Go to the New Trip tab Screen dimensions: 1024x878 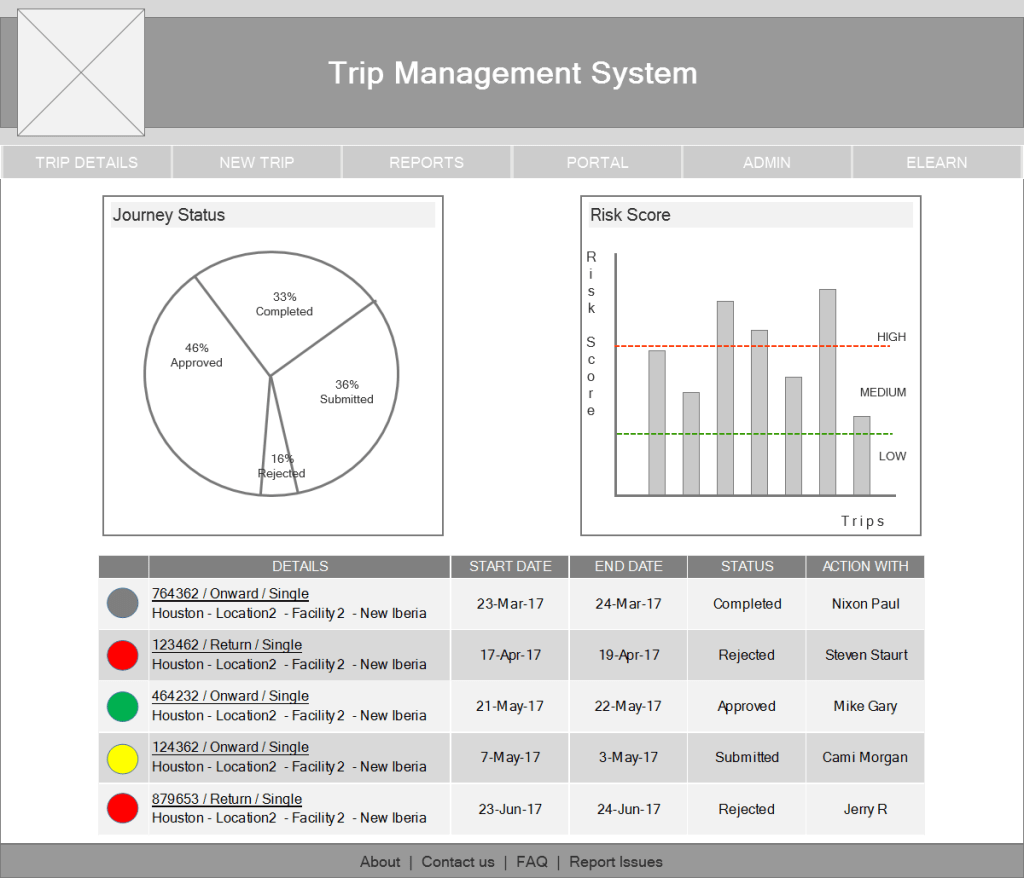click(257, 162)
